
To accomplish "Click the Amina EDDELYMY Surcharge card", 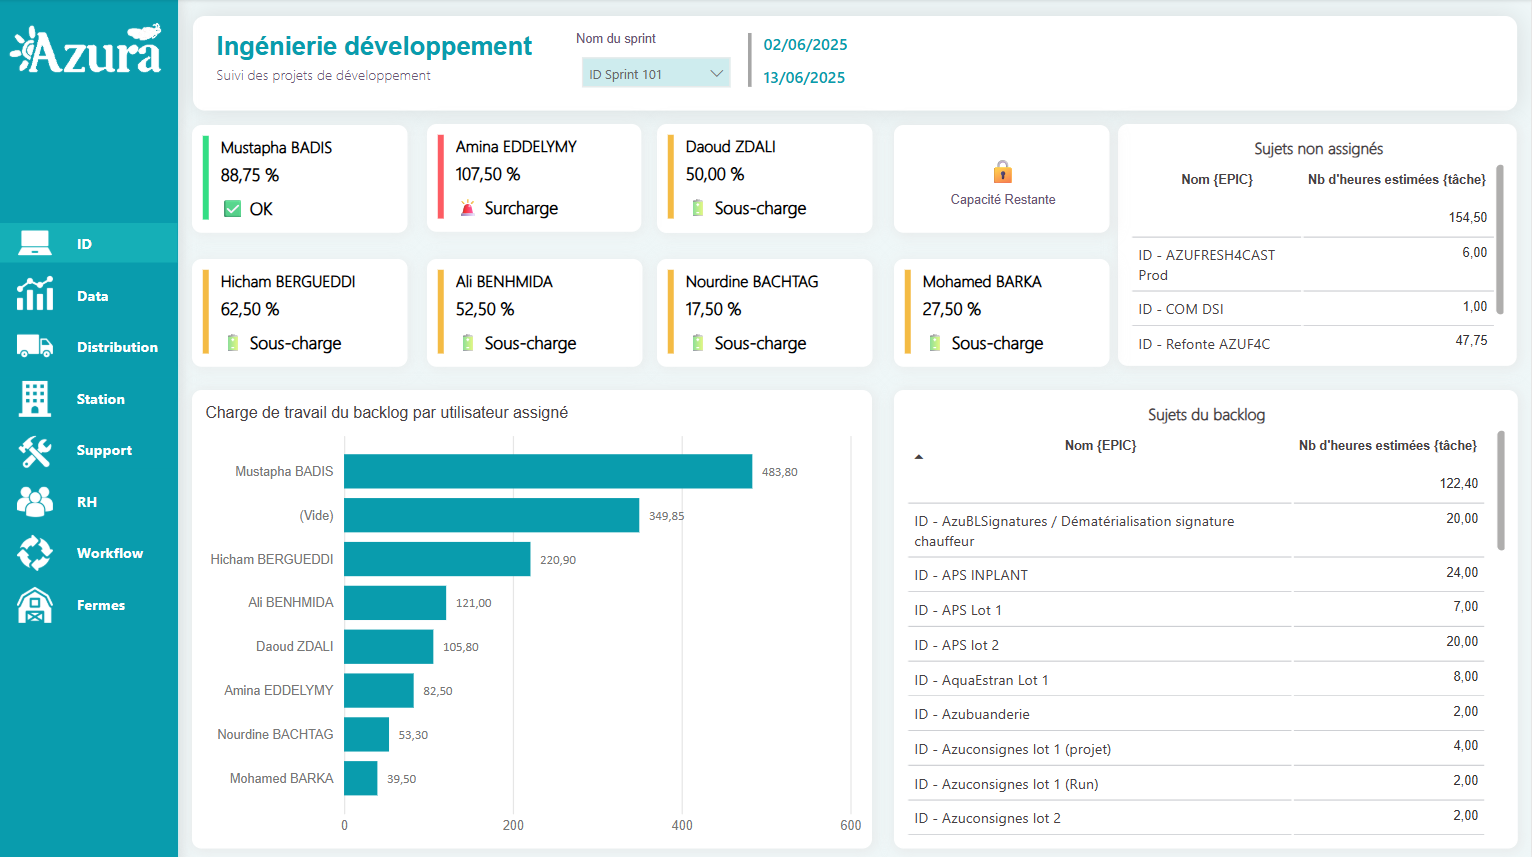I will (534, 178).
